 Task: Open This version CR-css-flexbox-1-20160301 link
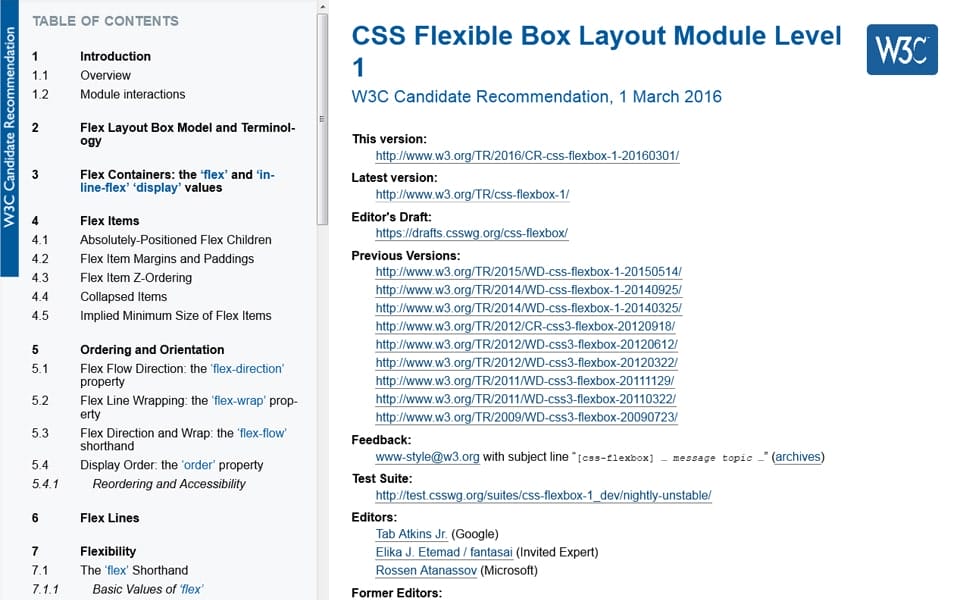click(527, 156)
